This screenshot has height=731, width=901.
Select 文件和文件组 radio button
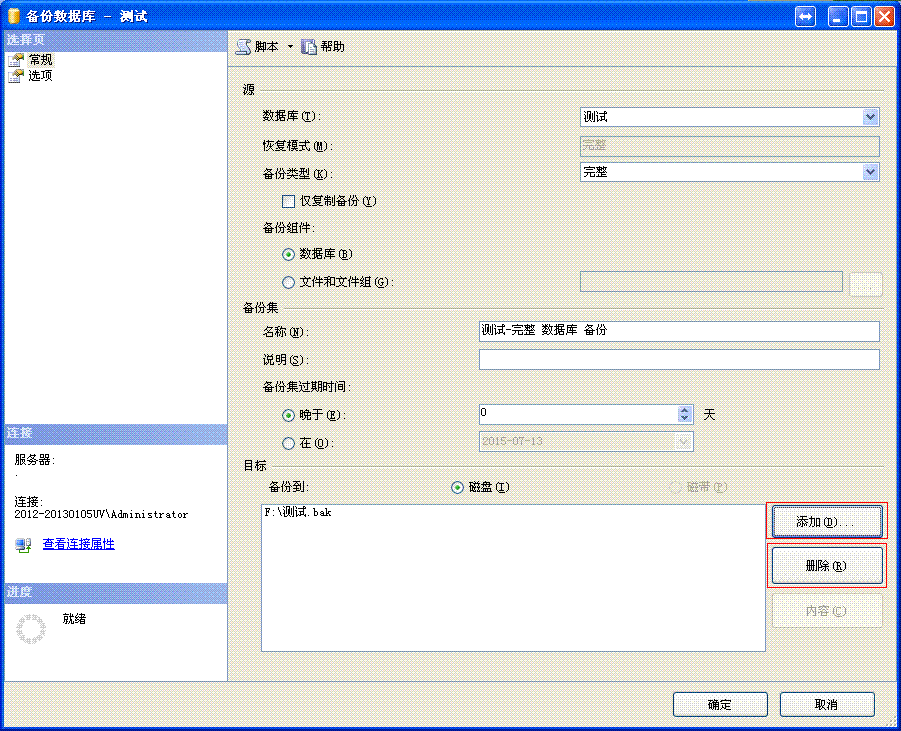pyautogui.click(x=289, y=282)
